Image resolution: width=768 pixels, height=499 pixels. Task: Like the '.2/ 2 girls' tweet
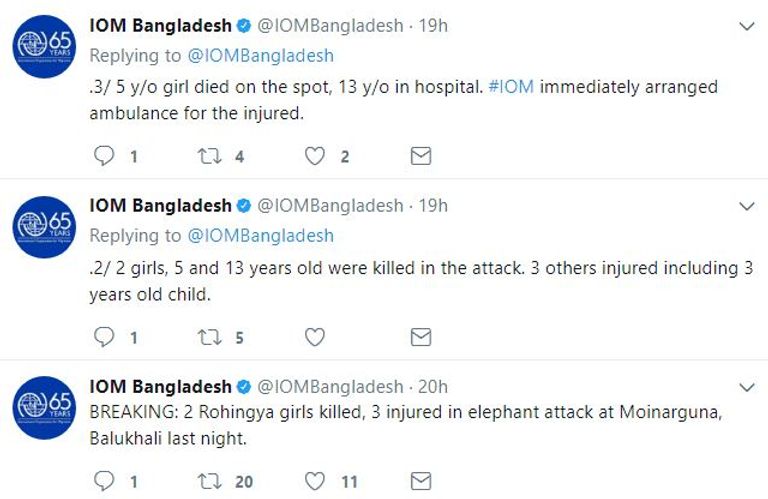coord(315,337)
